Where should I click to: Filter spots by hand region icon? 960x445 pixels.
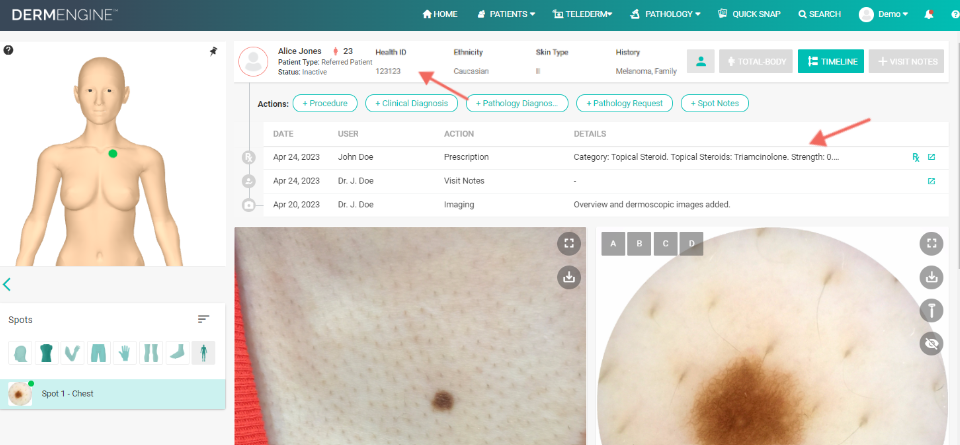click(125, 353)
